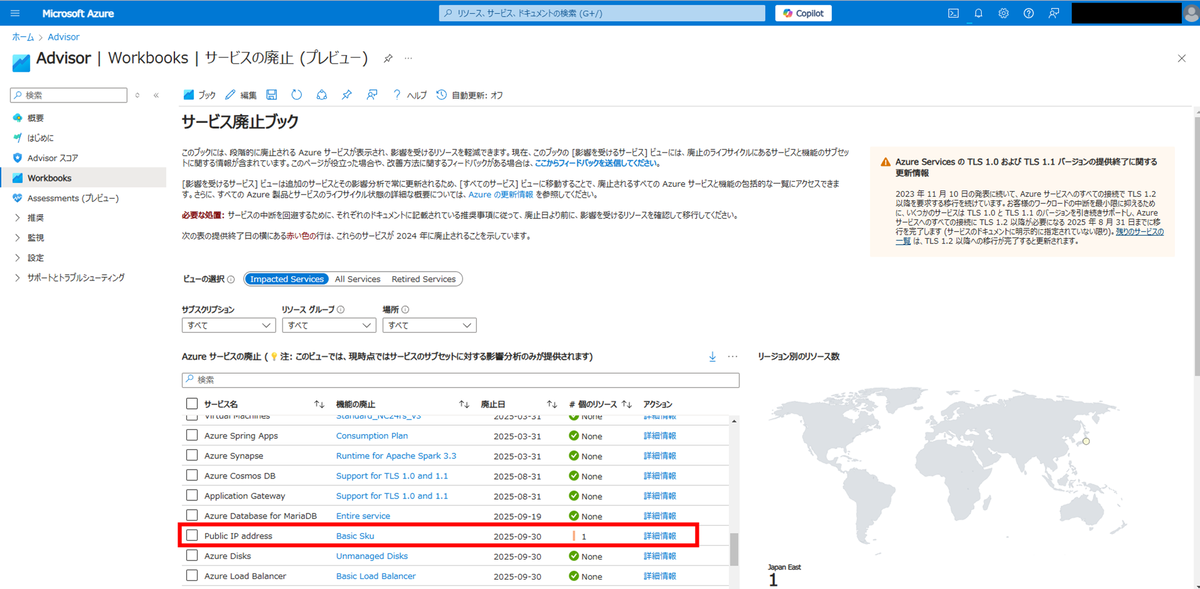The height and width of the screenshot is (589, 1200).
Task: Sort by the 廃止日 column arrows
Action: click(552, 404)
